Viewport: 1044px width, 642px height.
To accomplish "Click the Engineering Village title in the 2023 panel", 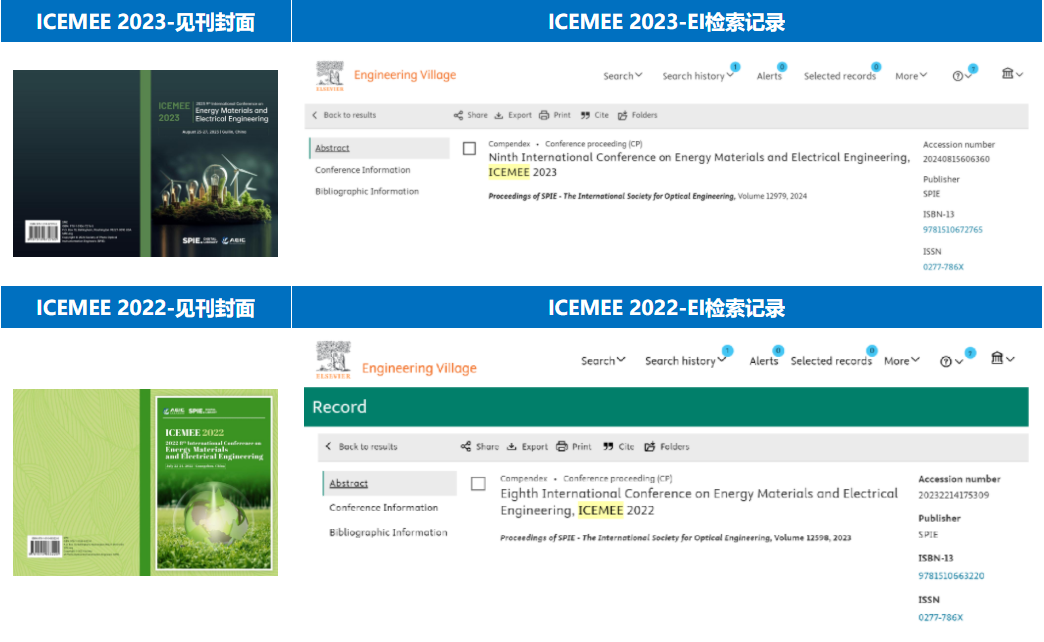I will [405, 75].
